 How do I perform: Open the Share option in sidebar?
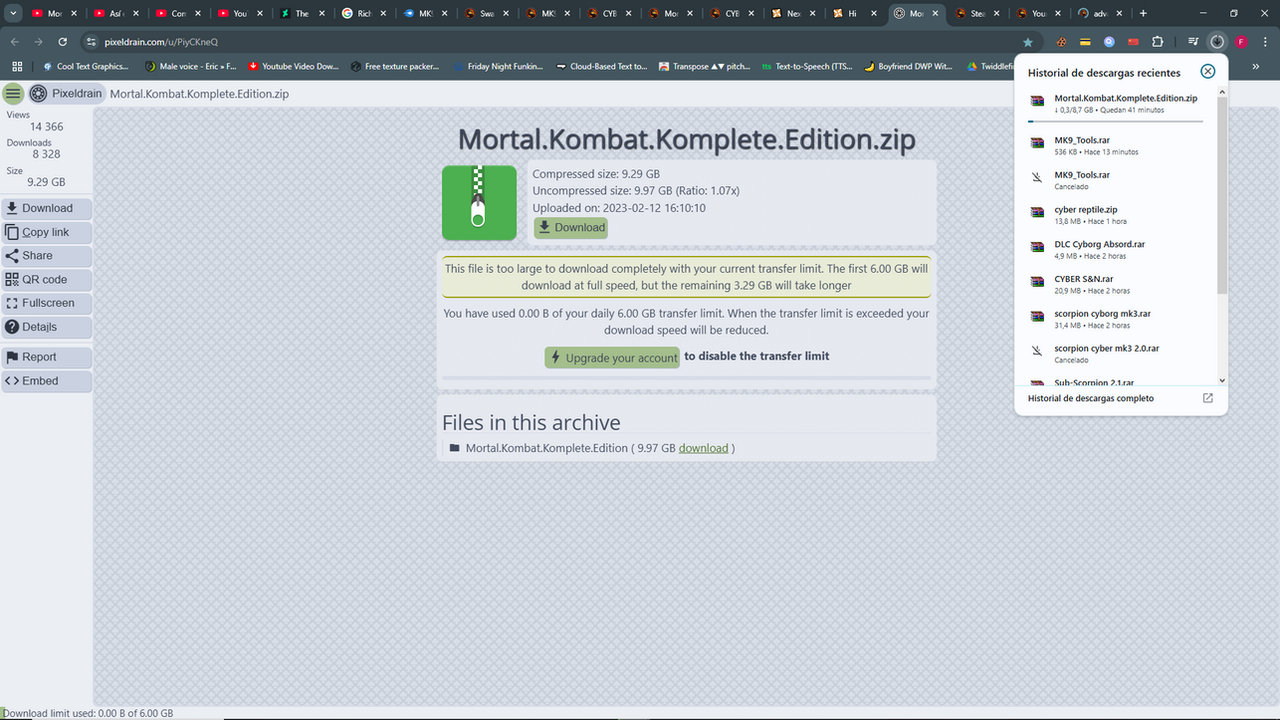(x=47, y=256)
